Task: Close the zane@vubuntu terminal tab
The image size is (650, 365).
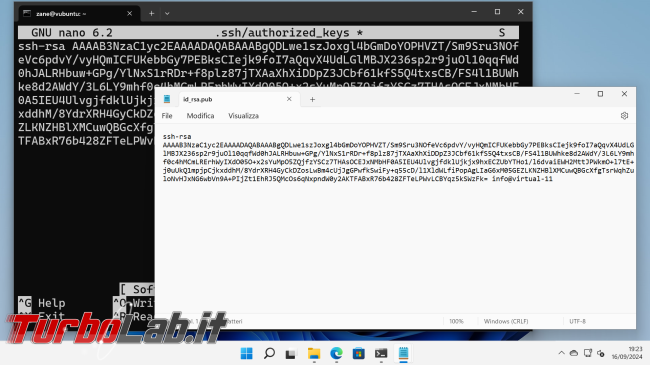Action: pyautogui.click(x=129, y=14)
